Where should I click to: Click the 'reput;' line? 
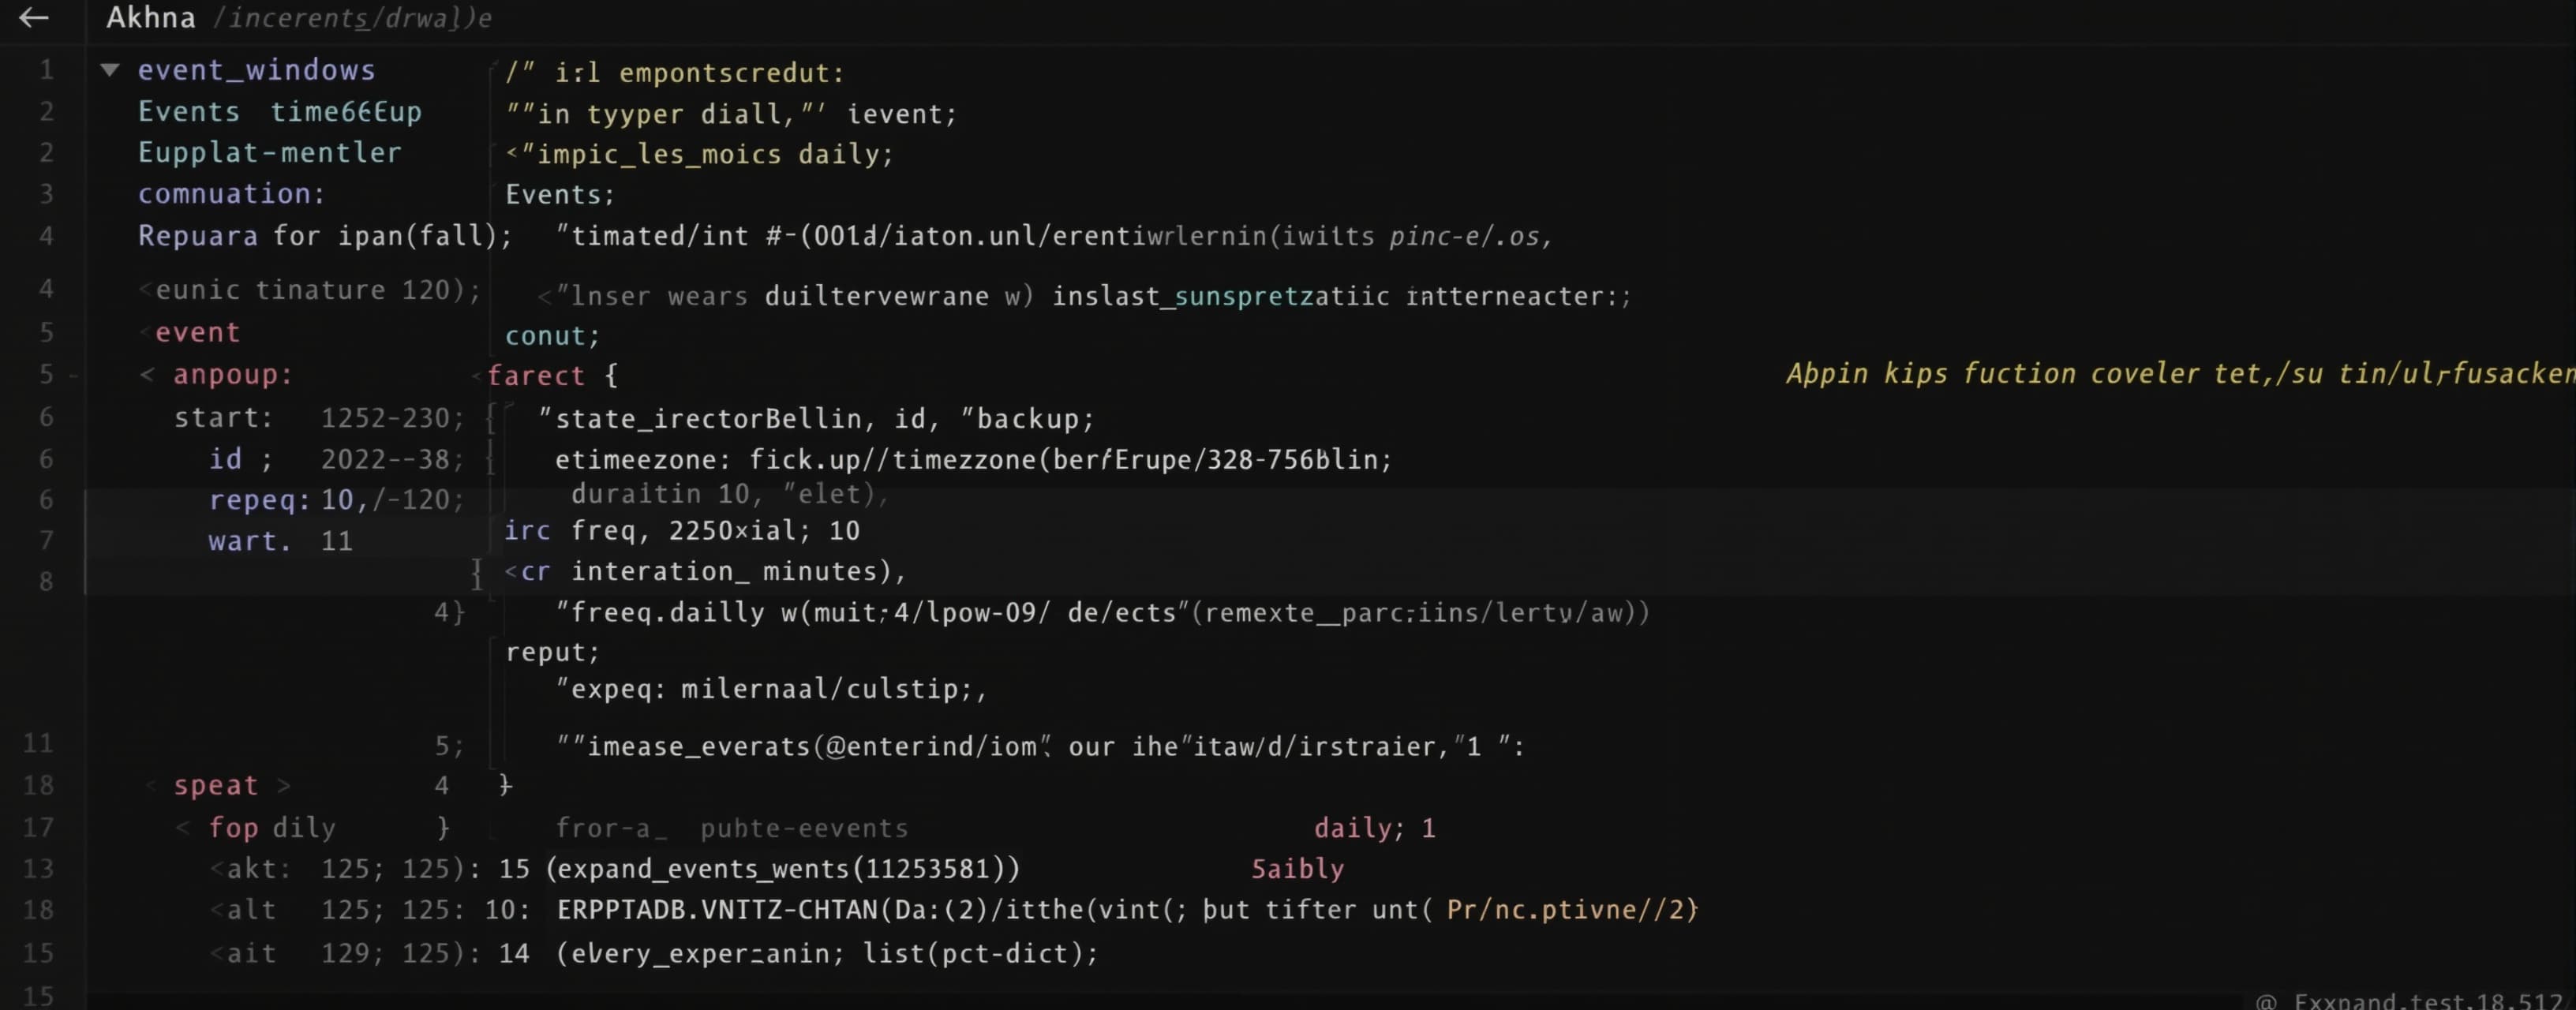(x=552, y=652)
